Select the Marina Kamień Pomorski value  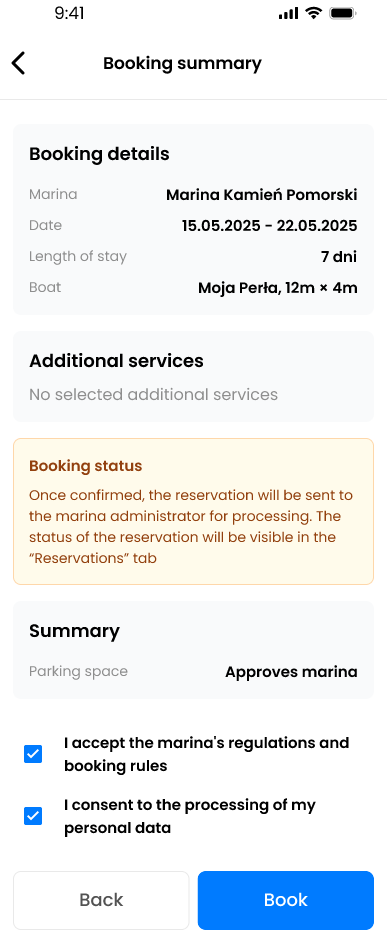coord(261,195)
